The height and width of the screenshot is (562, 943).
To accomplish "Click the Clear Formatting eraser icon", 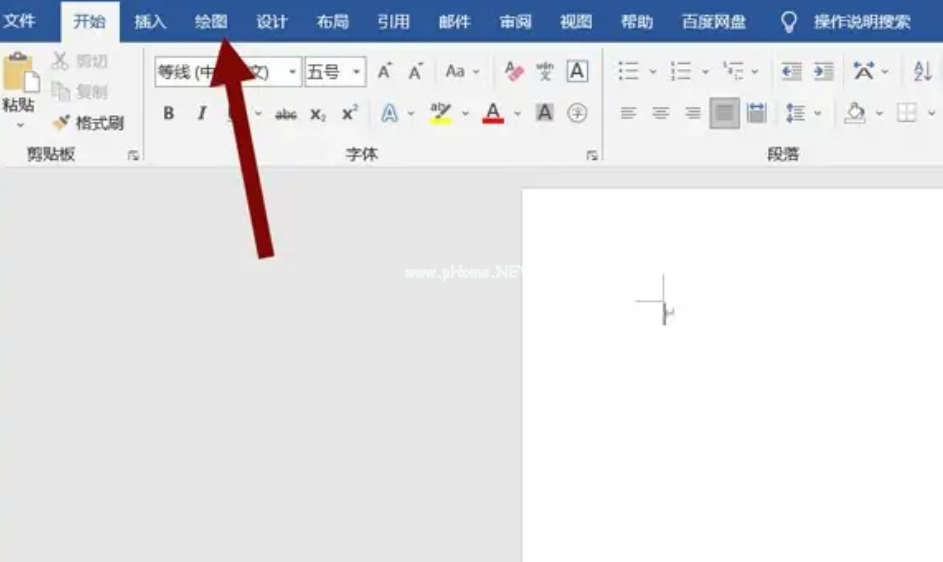I will (514, 71).
